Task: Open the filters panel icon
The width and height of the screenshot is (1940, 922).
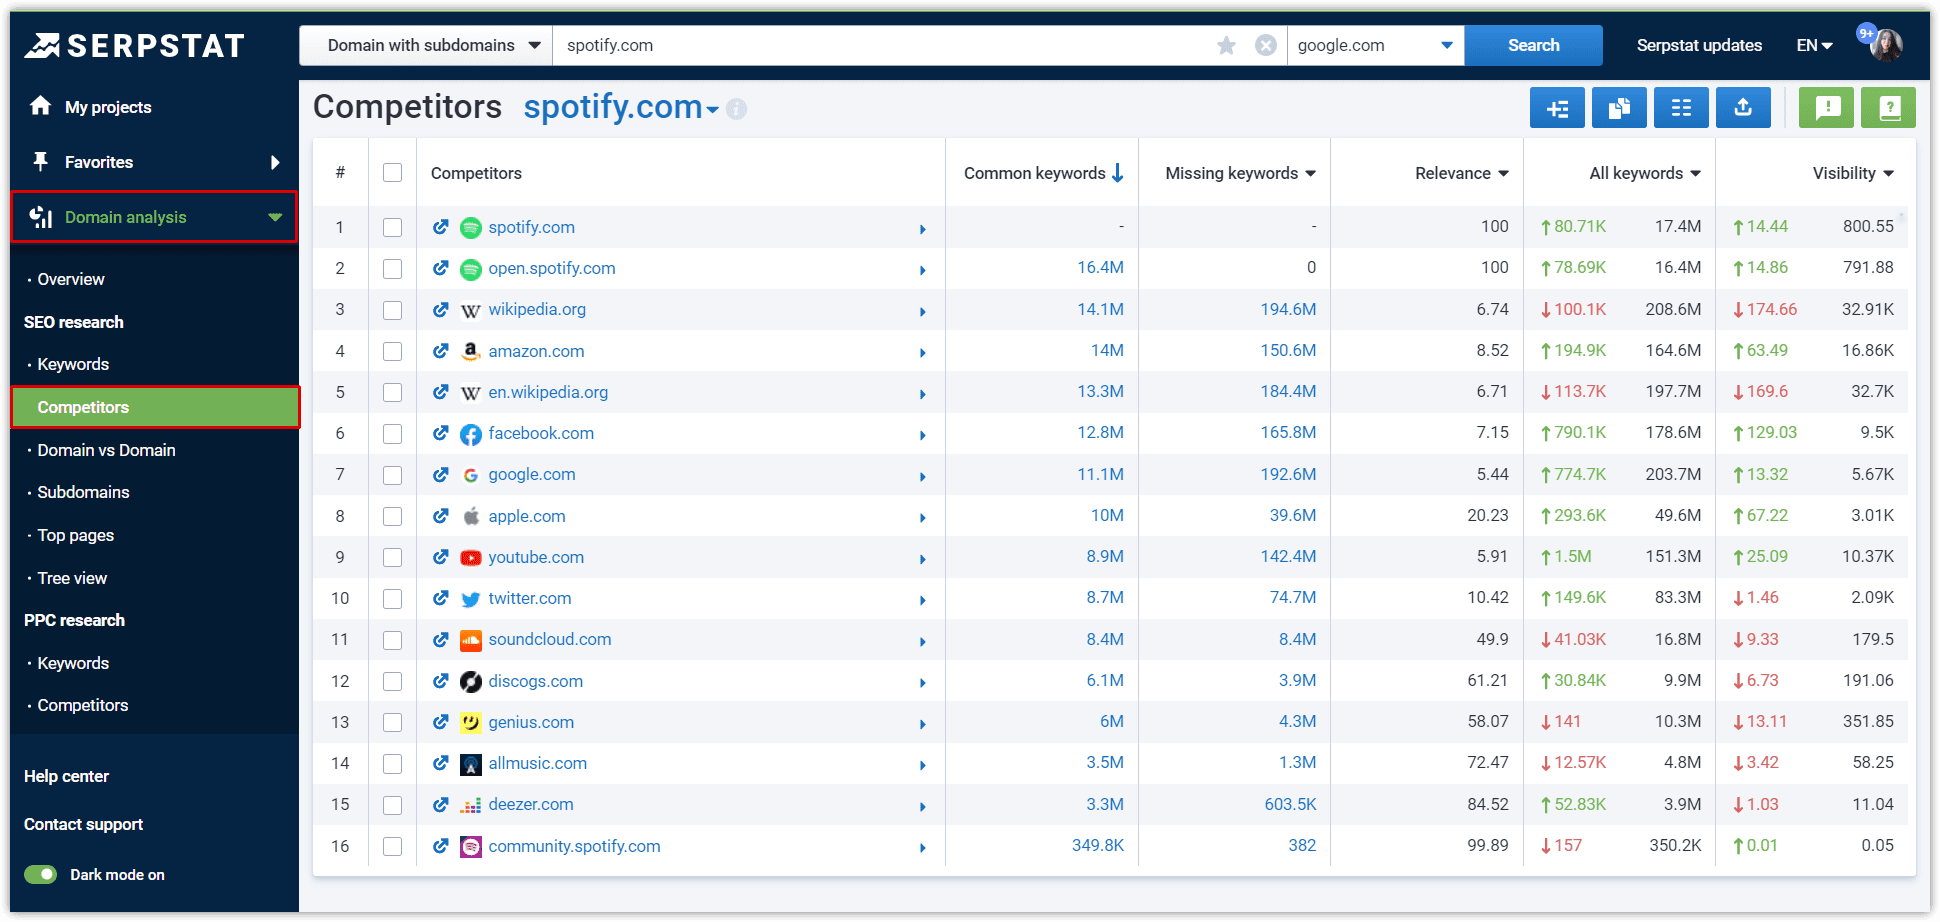Action: coord(1557,107)
